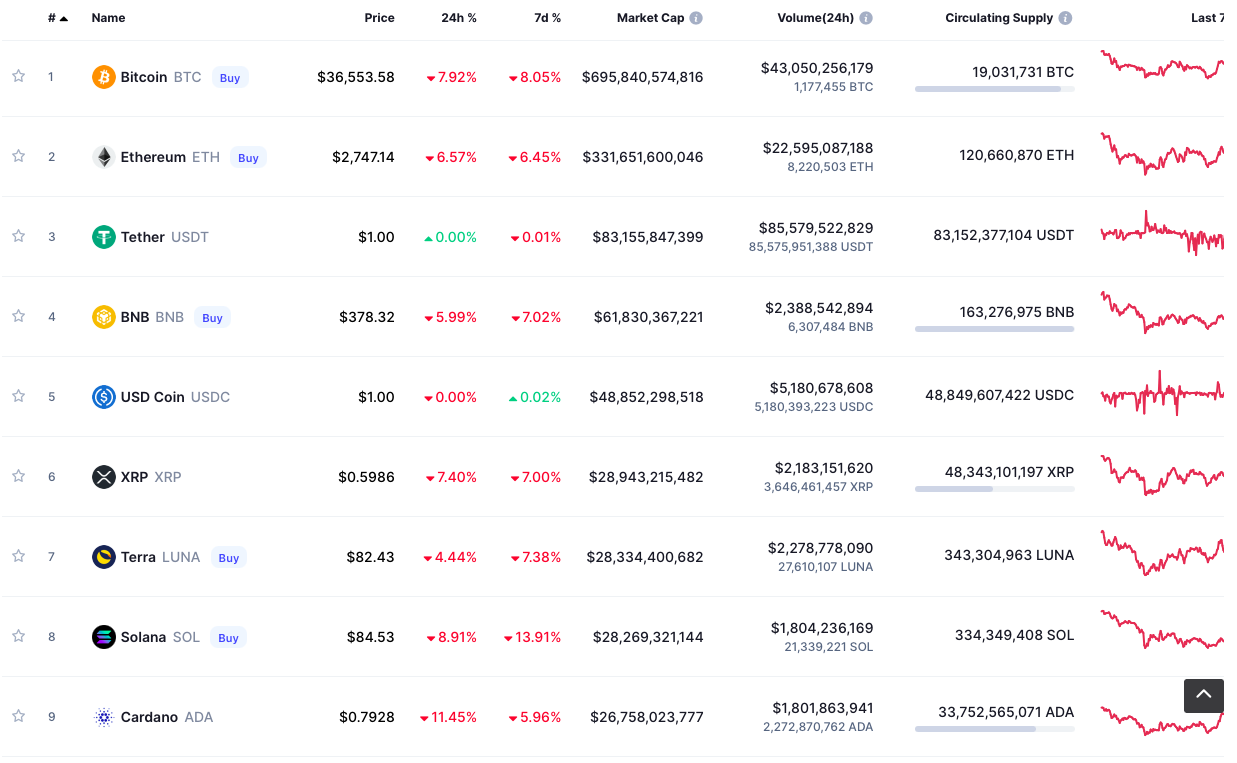Click Ethereum's $2,747.14 price
The width and height of the screenshot is (1237, 763).
364,157
